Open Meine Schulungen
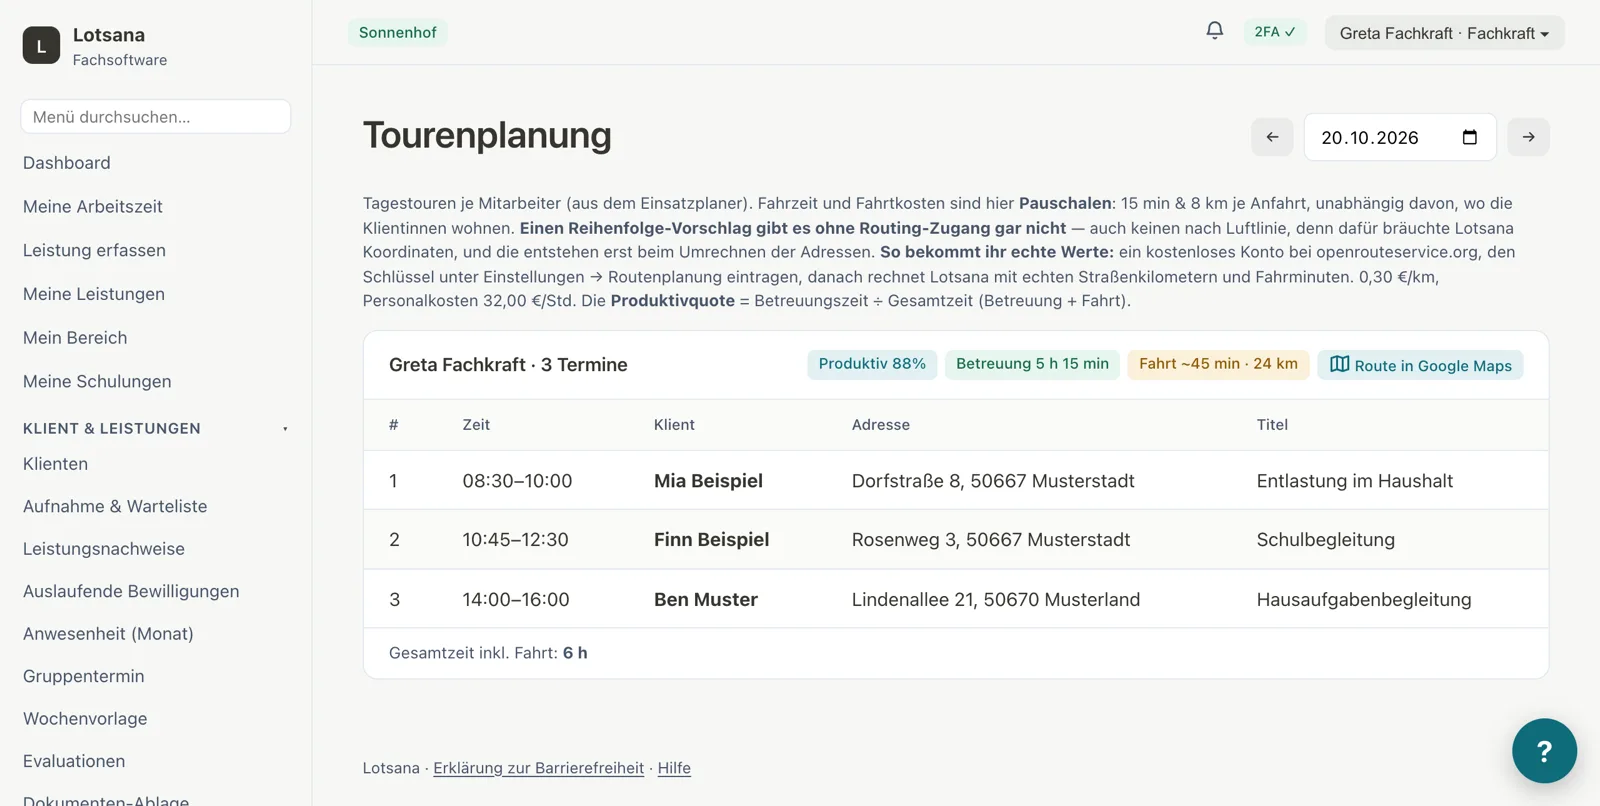This screenshot has height=806, width=1600. pyautogui.click(x=97, y=381)
